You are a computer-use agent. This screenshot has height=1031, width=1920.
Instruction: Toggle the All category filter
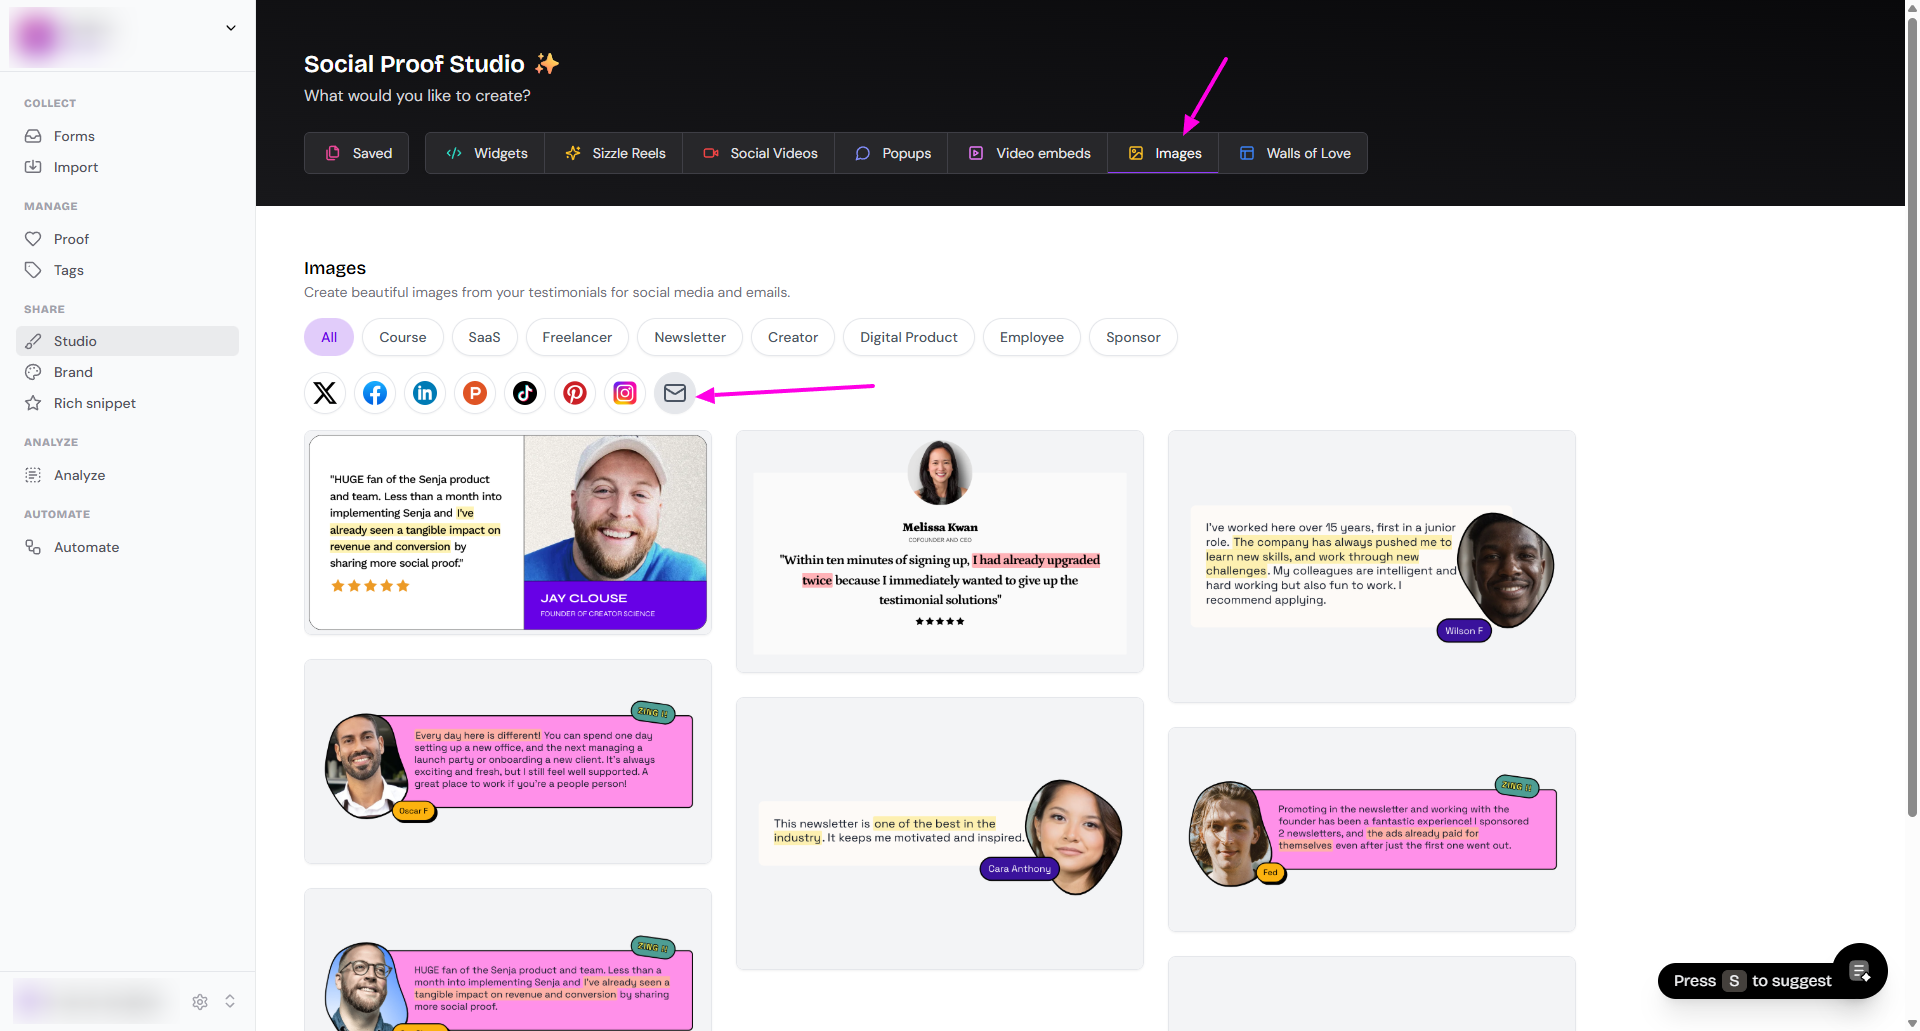click(x=329, y=337)
